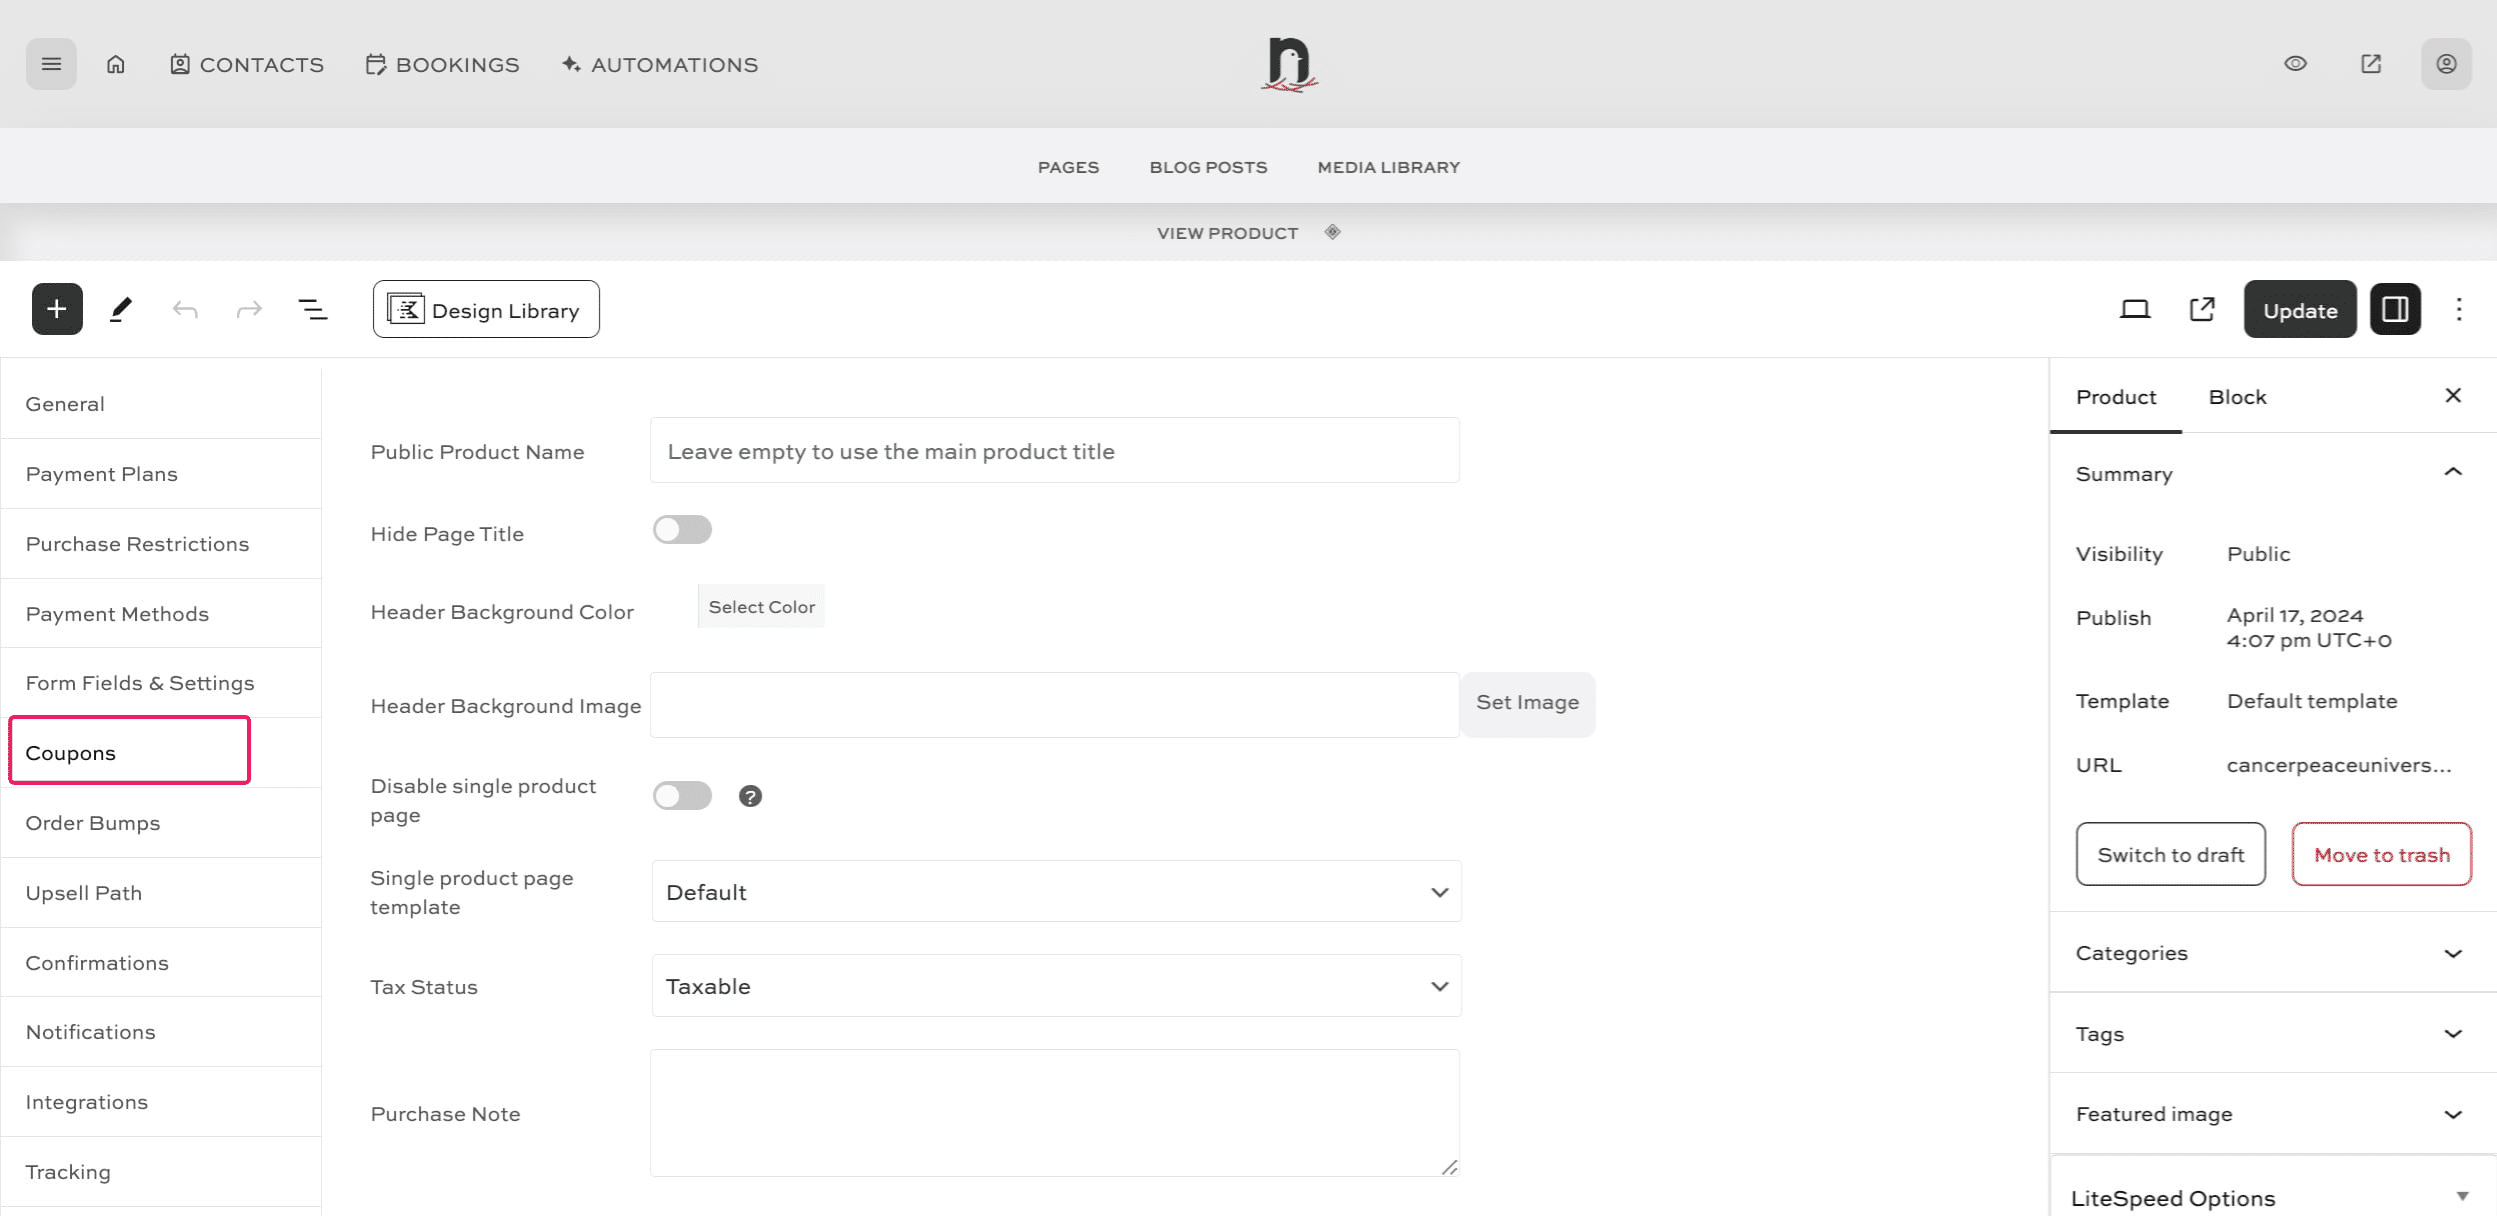Switch to the Block tab
2497x1216 pixels.
(2237, 397)
